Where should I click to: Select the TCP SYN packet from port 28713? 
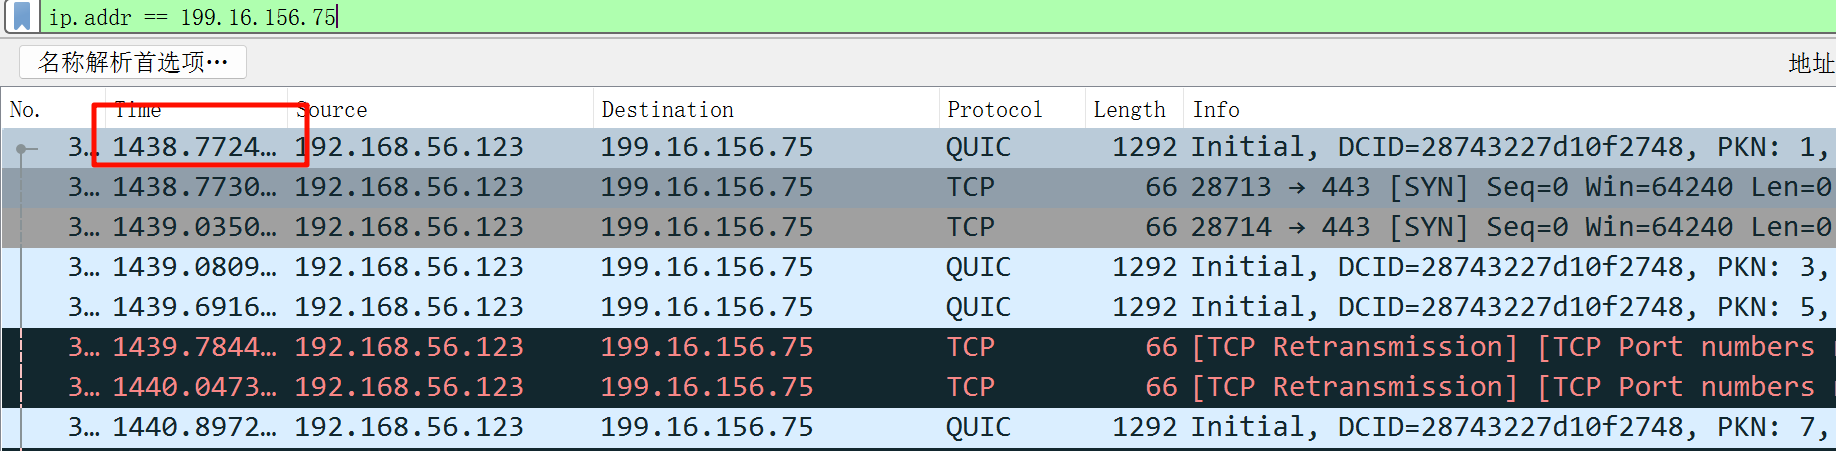click(x=700, y=188)
